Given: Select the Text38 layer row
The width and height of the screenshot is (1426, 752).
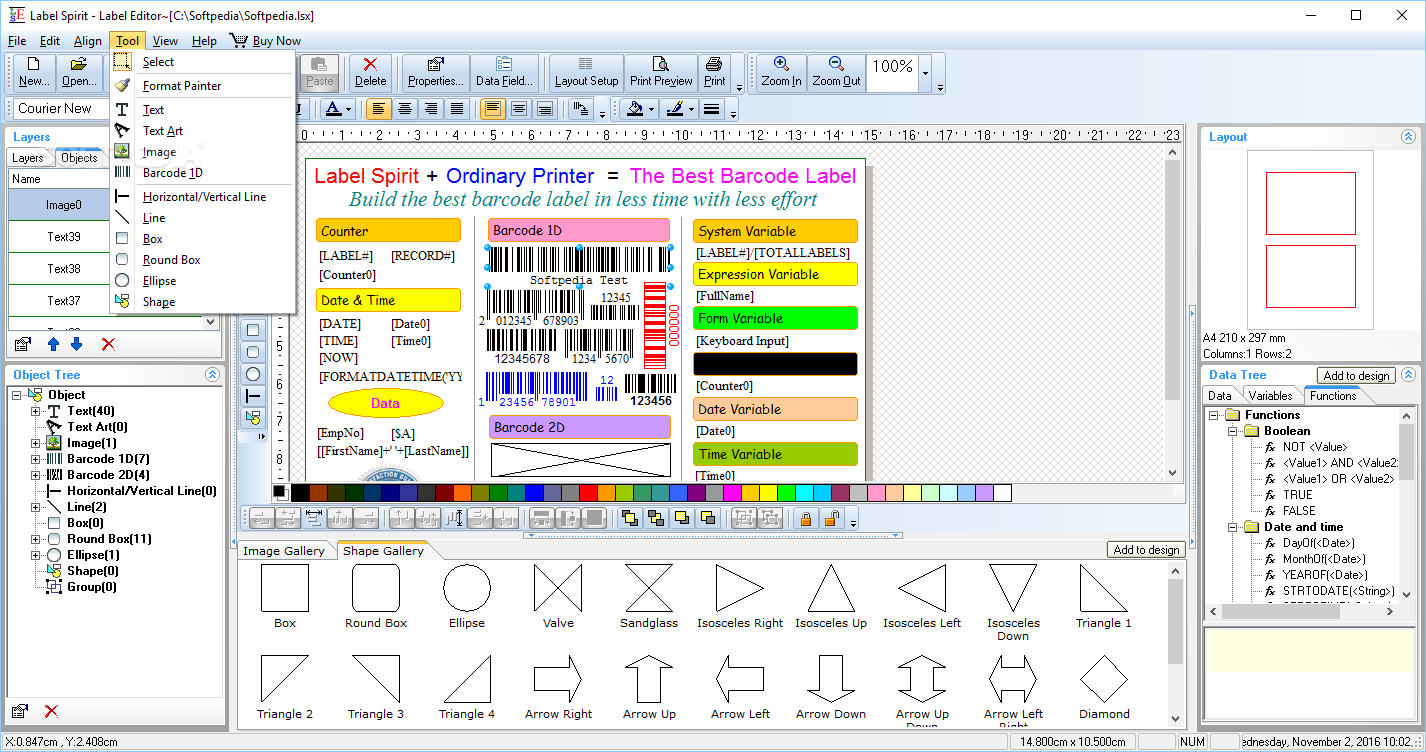Looking at the screenshot, I should tap(64, 269).
